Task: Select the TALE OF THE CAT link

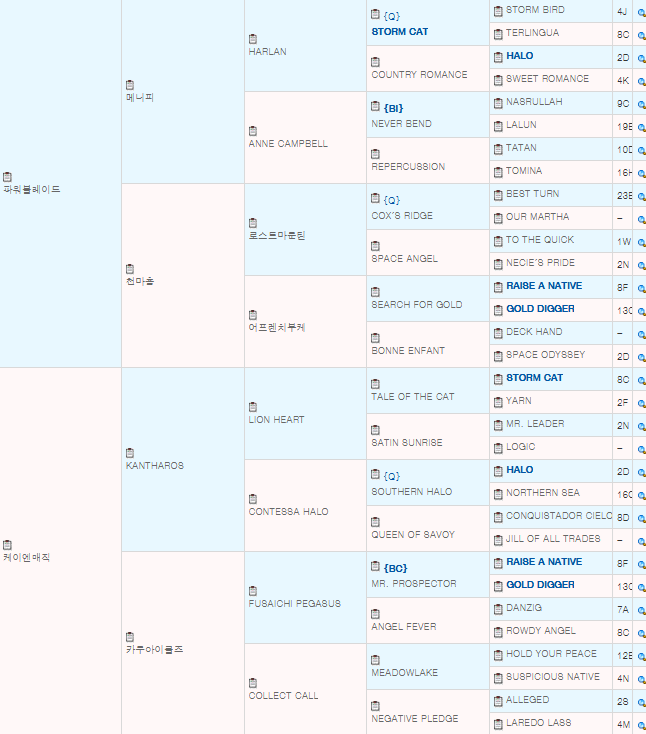Action: point(412,397)
